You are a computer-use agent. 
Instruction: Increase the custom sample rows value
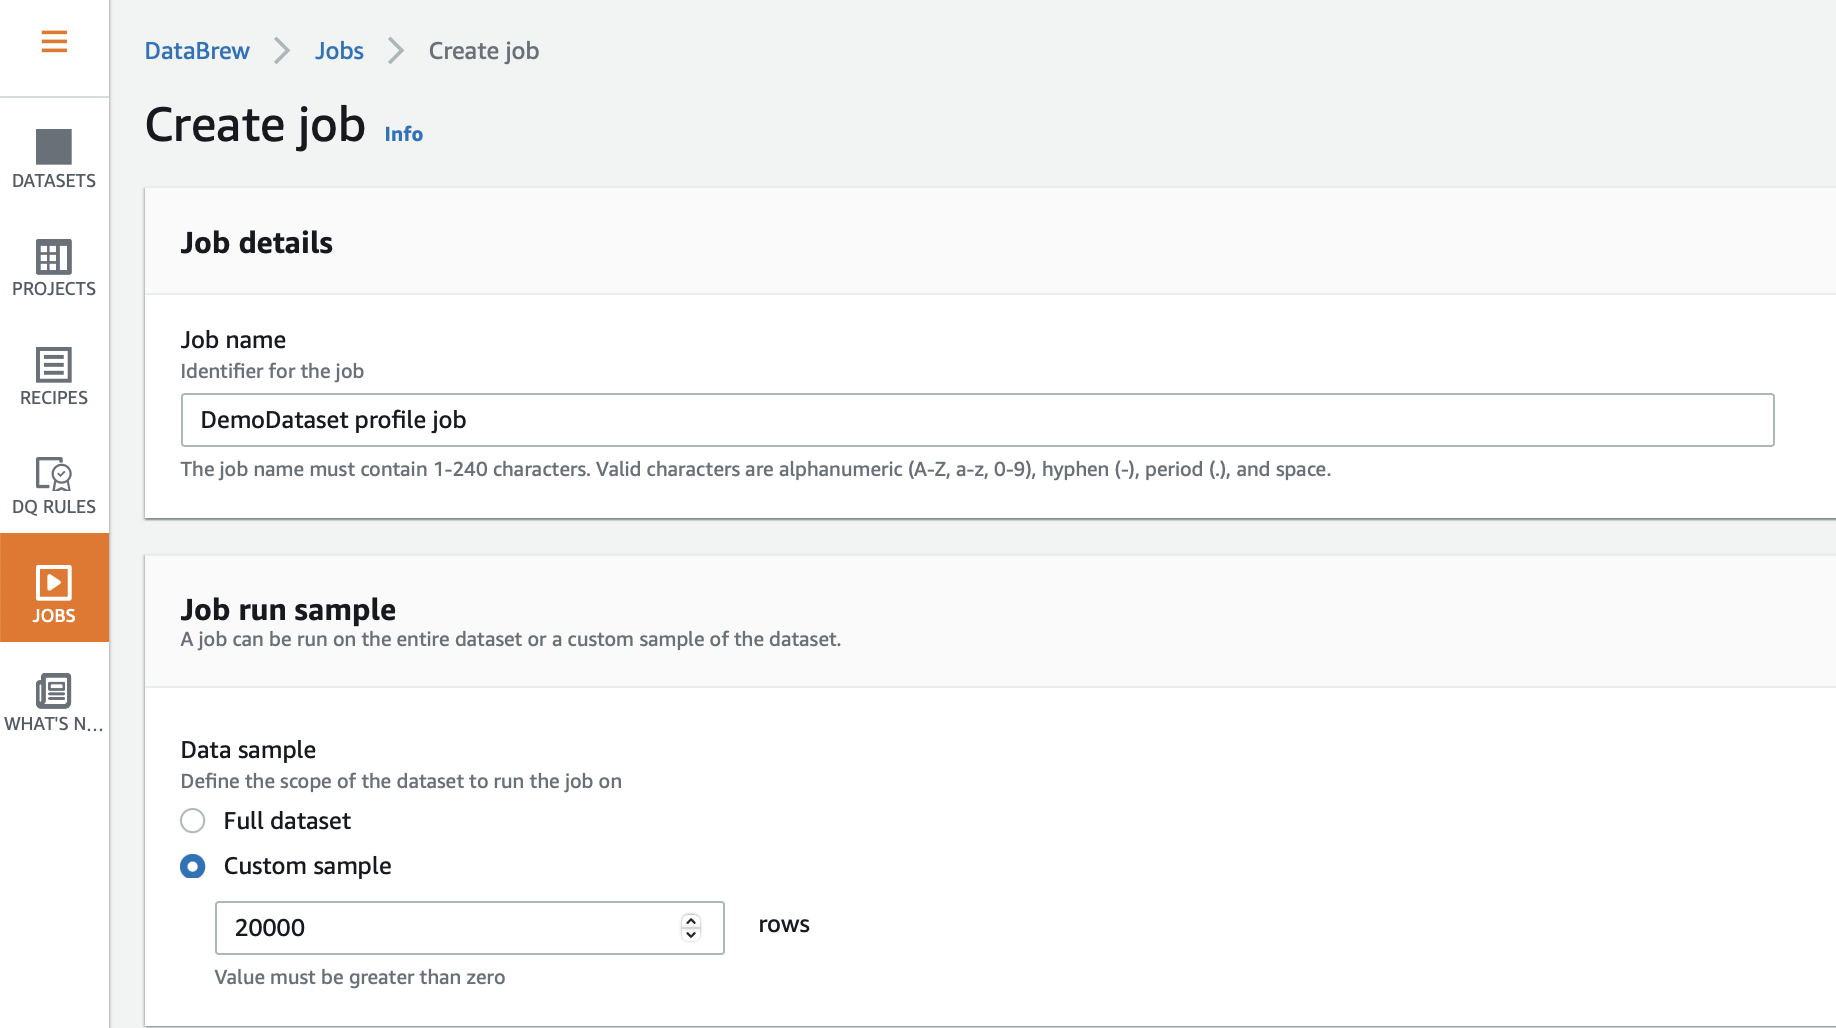pos(691,920)
